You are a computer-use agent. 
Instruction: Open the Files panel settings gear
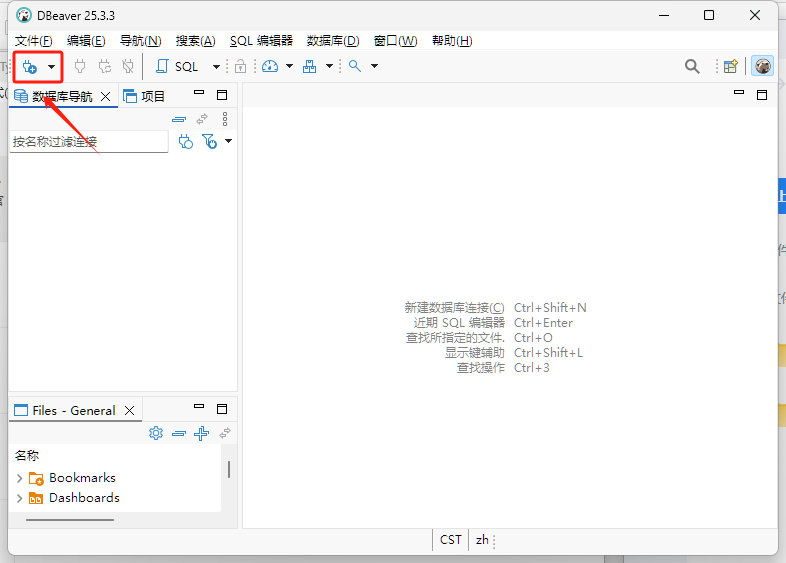pyautogui.click(x=156, y=433)
